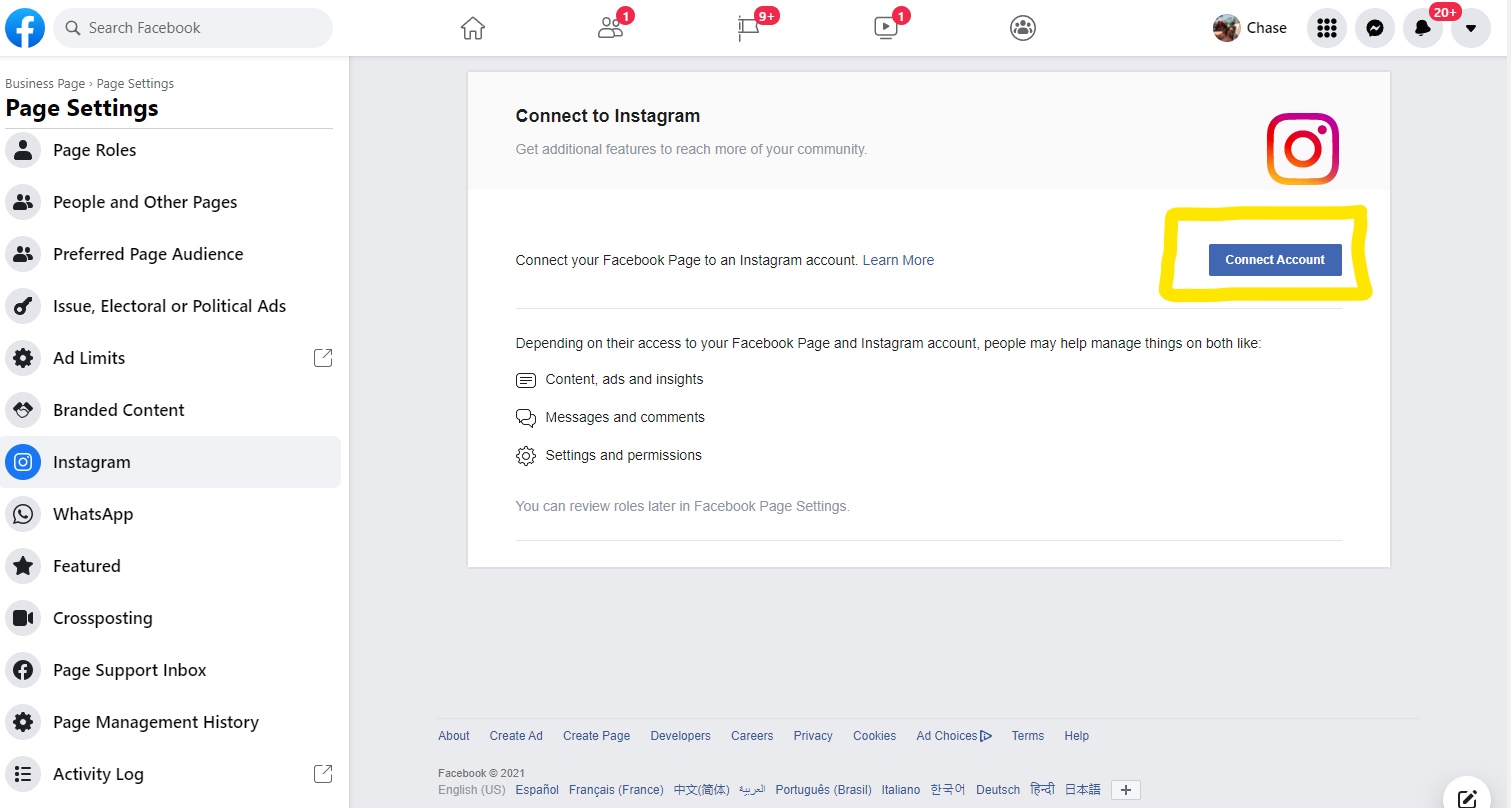Click the Branded Content handshake icon
Viewport: 1511px width, 808px height.
[23, 410]
